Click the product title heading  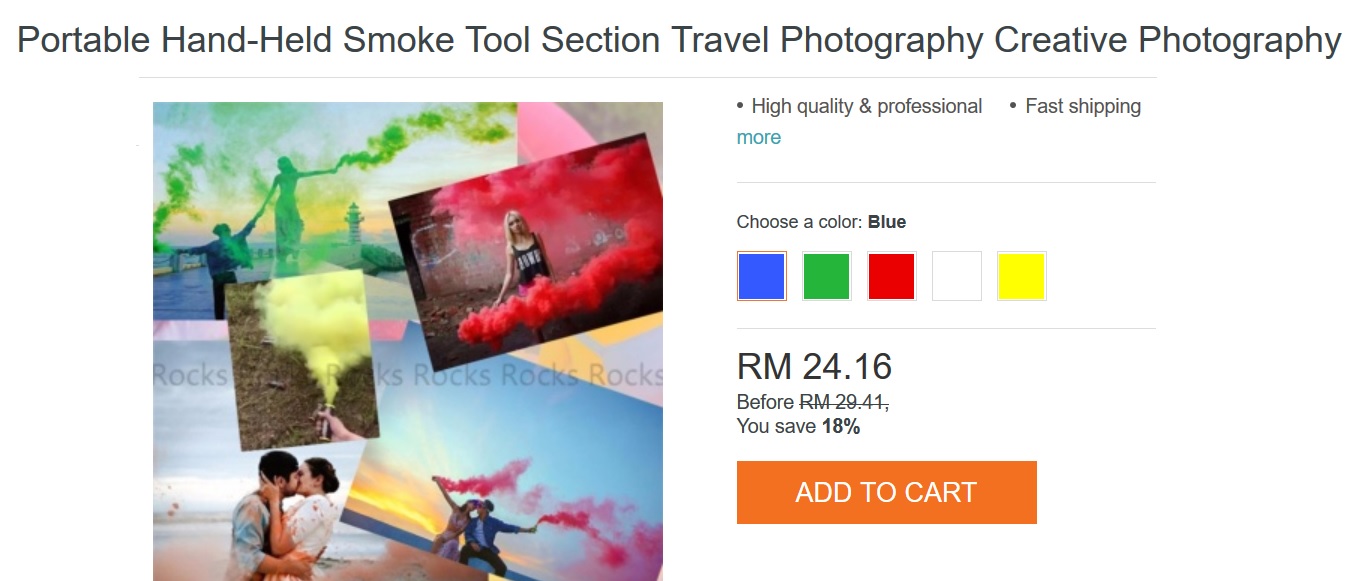click(x=679, y=40)
